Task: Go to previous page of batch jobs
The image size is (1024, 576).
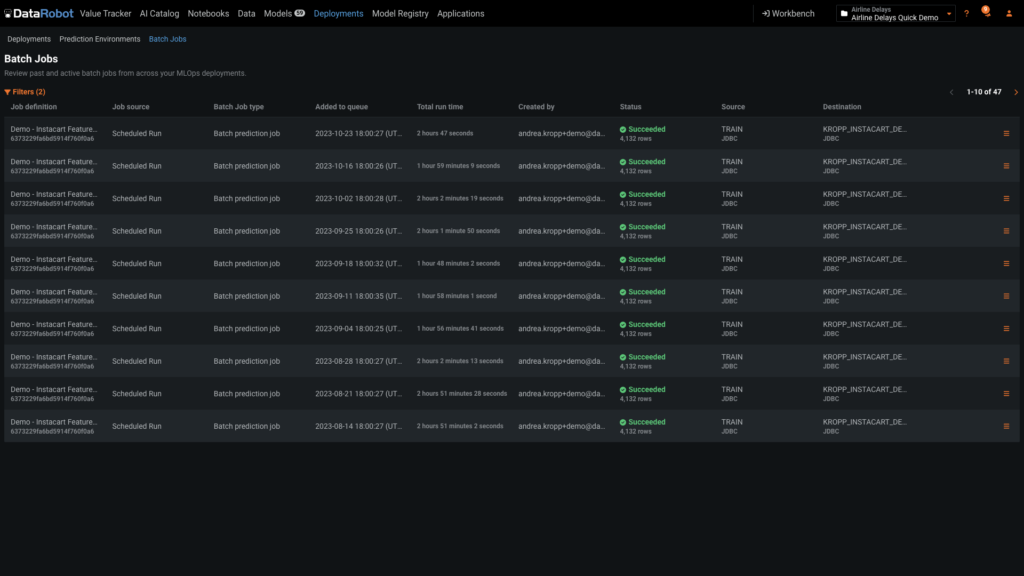Action: click(x=951, y=92)
